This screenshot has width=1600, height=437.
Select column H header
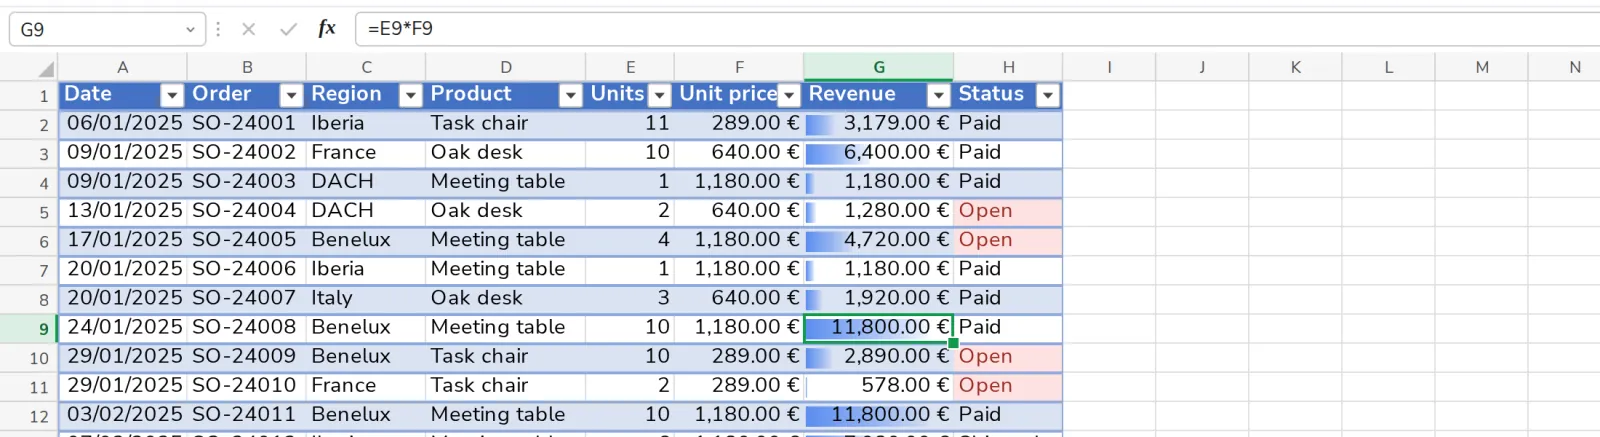click(x=1008, y=67)
